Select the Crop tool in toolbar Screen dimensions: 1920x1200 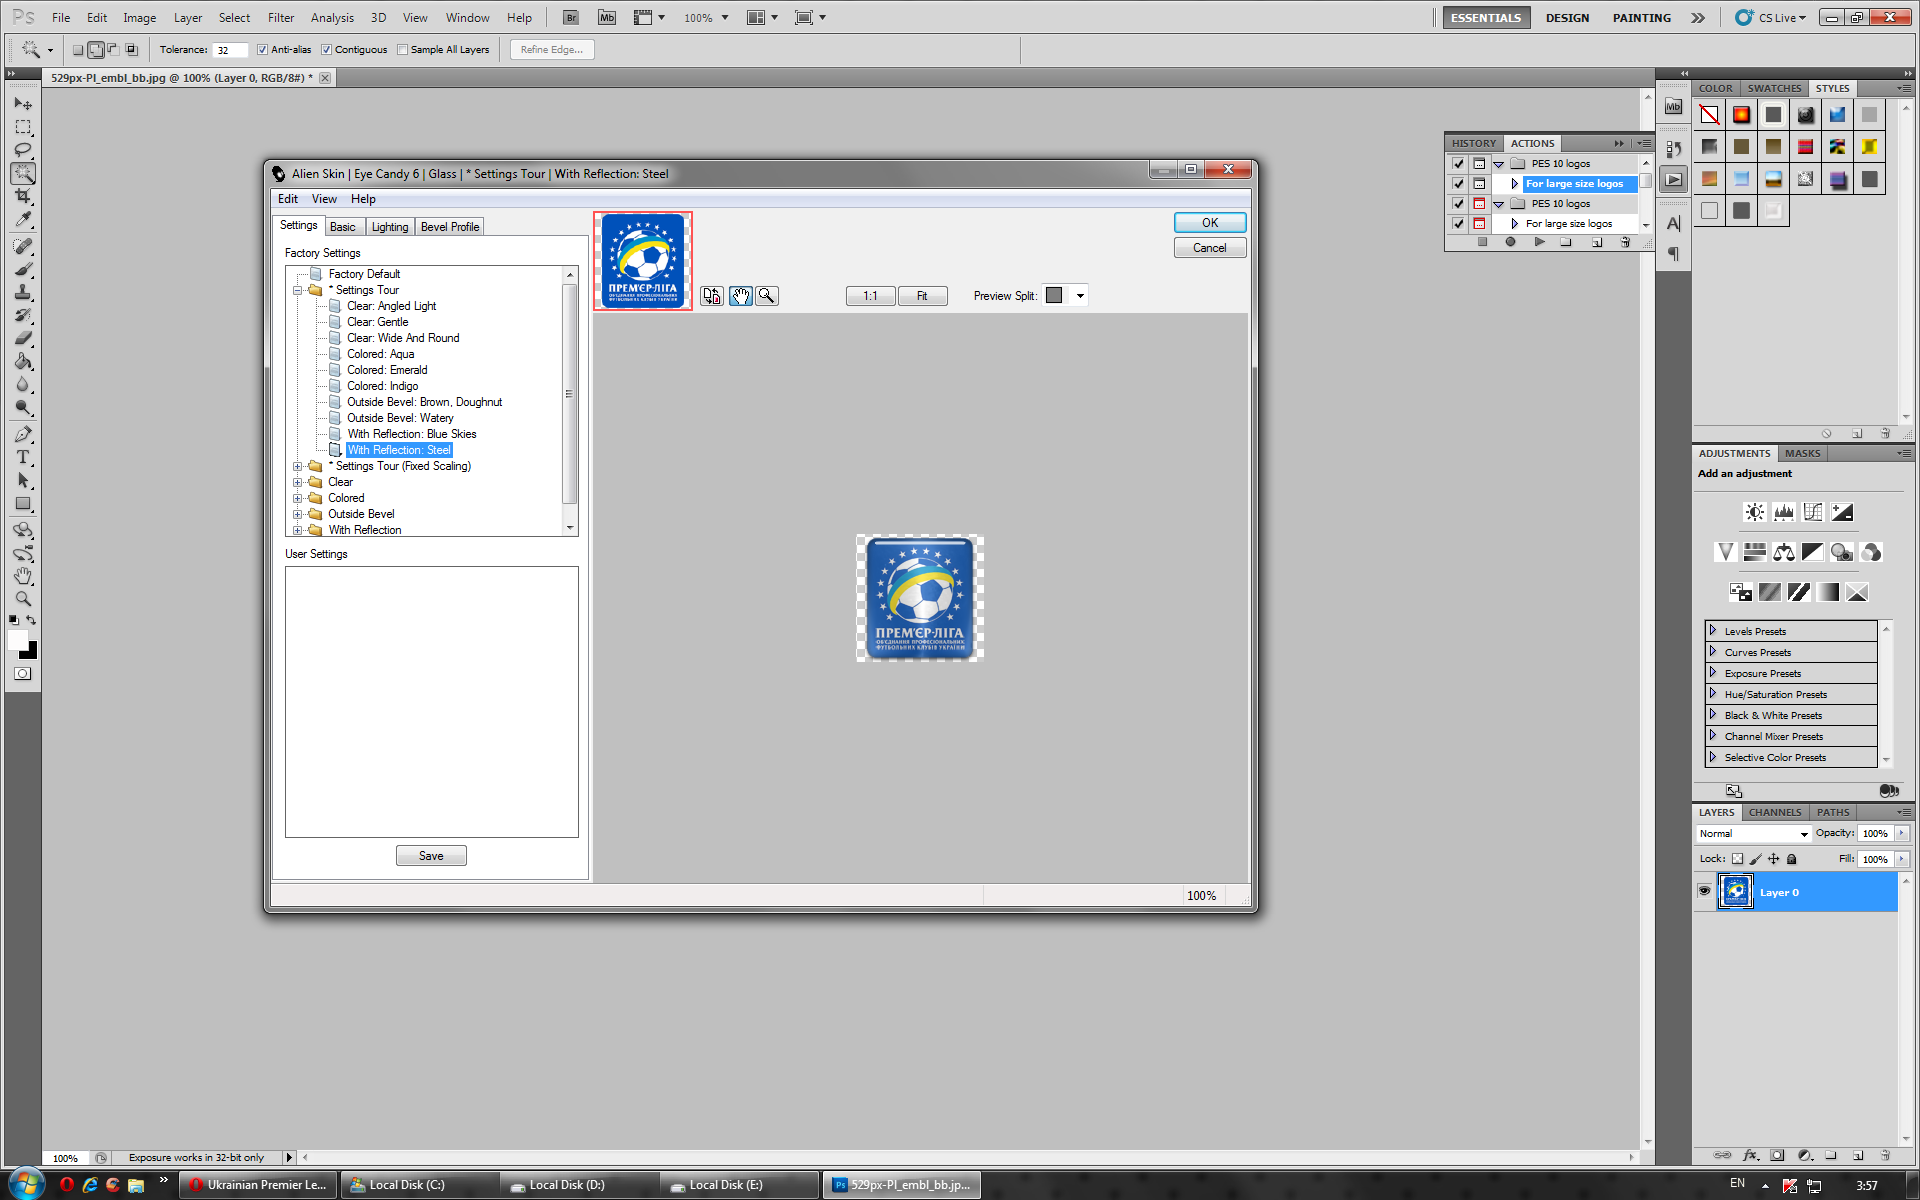tap(23, 196)
